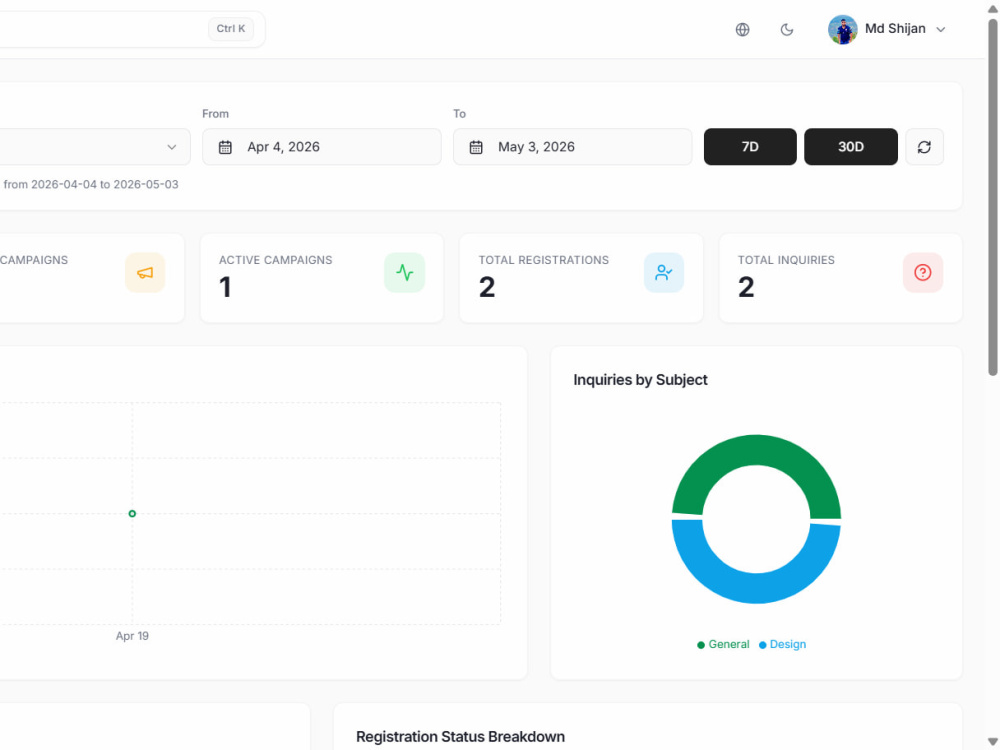Open the language globe icon
The width and height of the screenshot is (1000, 750).
click(x=742, y=29)
